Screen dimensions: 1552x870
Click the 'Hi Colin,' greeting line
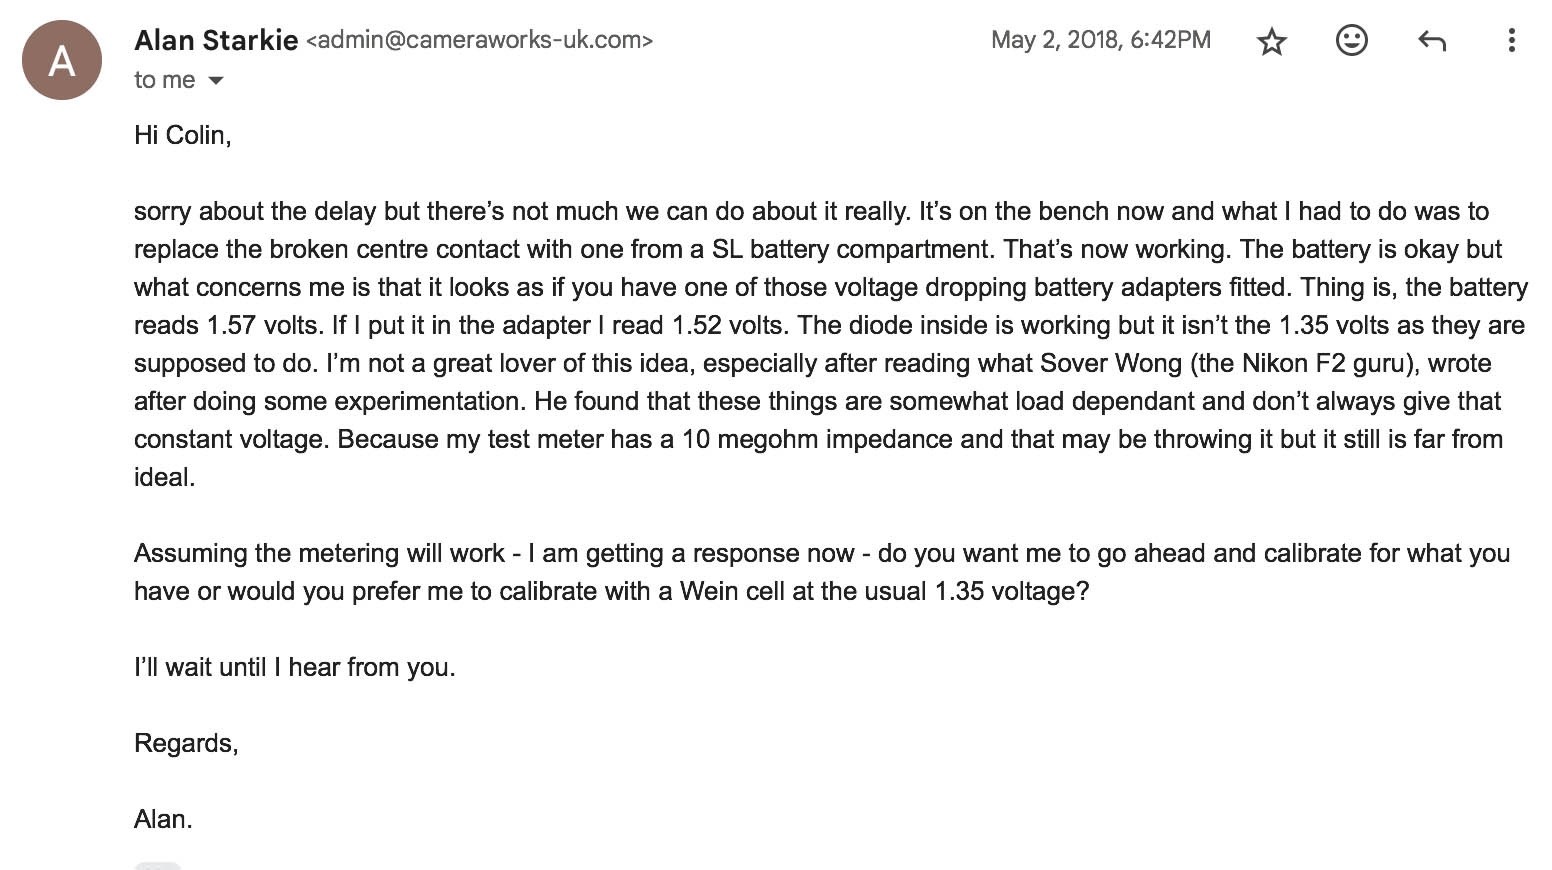183,135
